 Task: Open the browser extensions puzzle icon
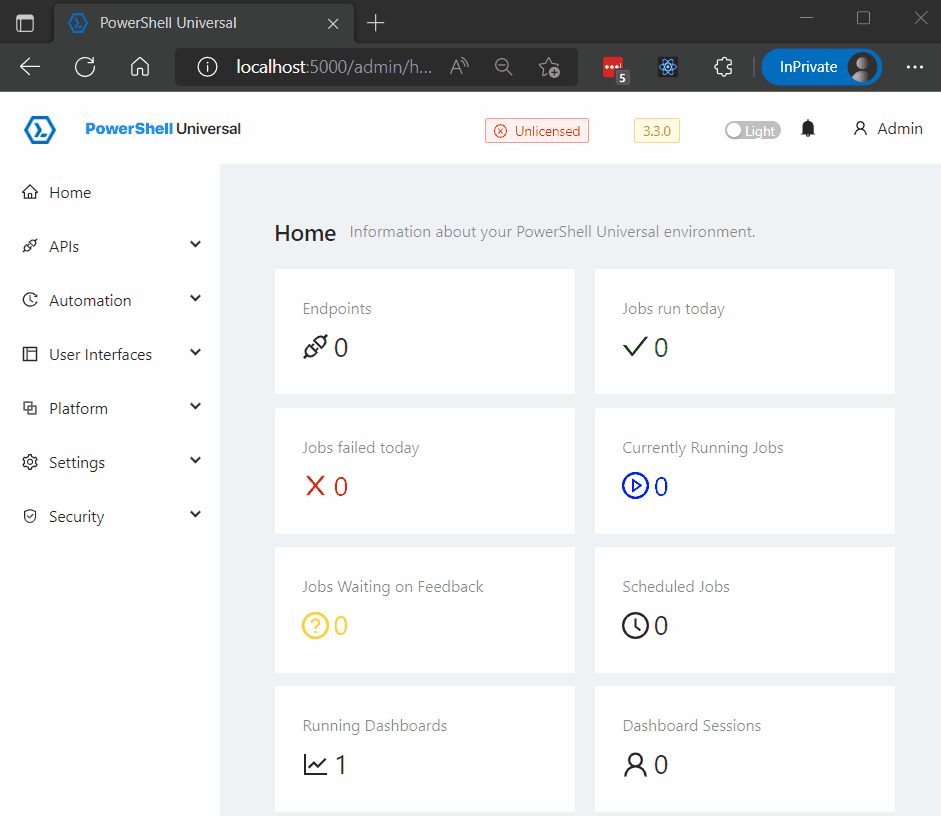click(x=723, y=67)
